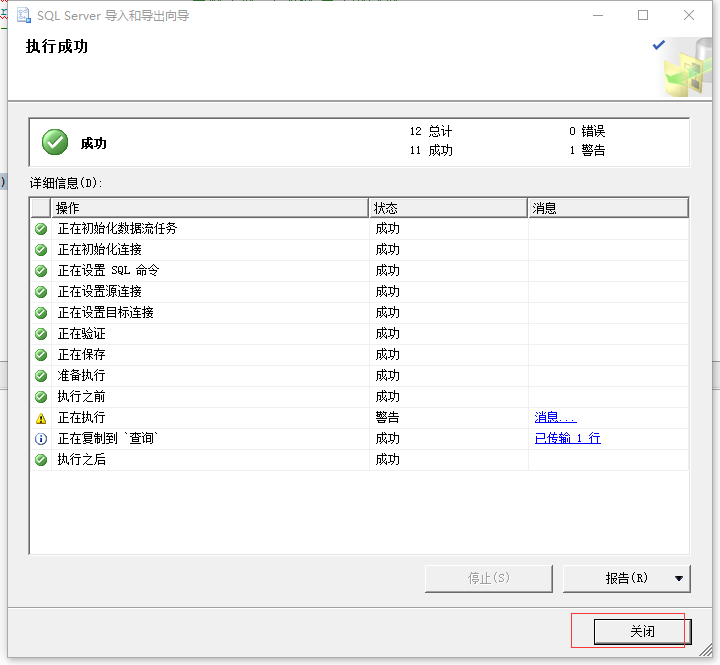Click the success icon beside 正在保存
720x665 pixels.
41,355
